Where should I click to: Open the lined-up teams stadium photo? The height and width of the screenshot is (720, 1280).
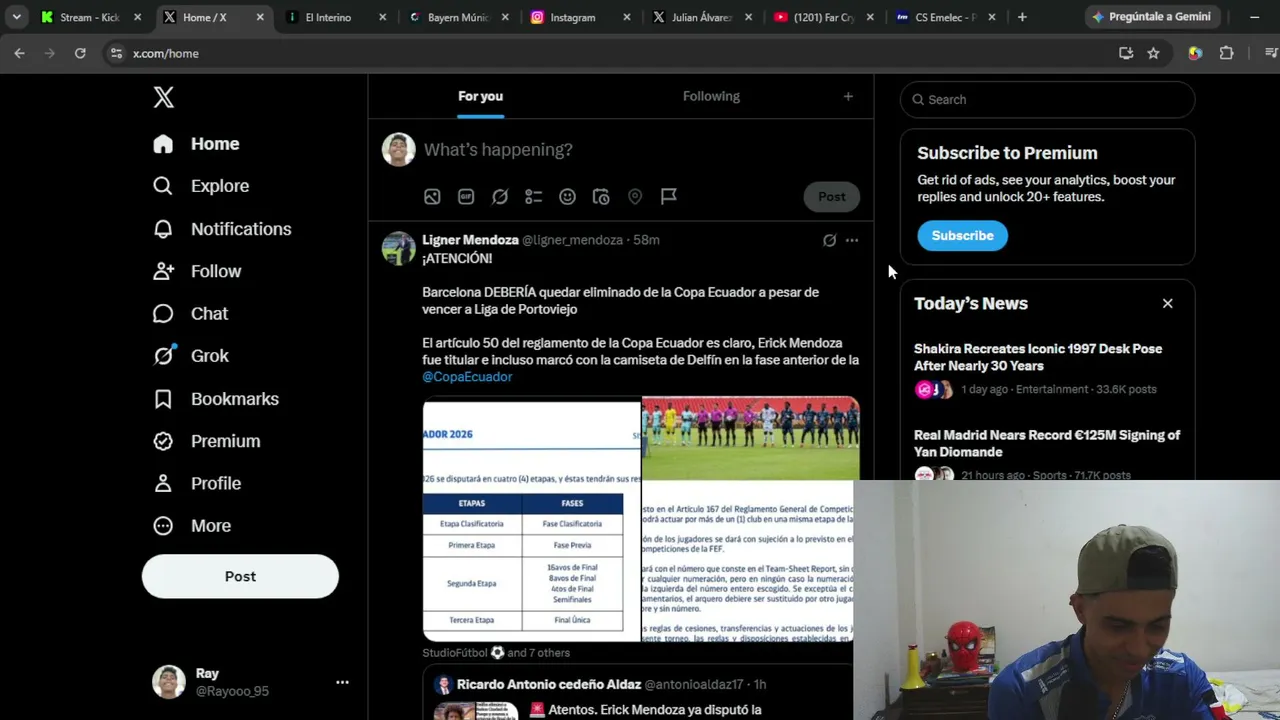tap(750, 438)
